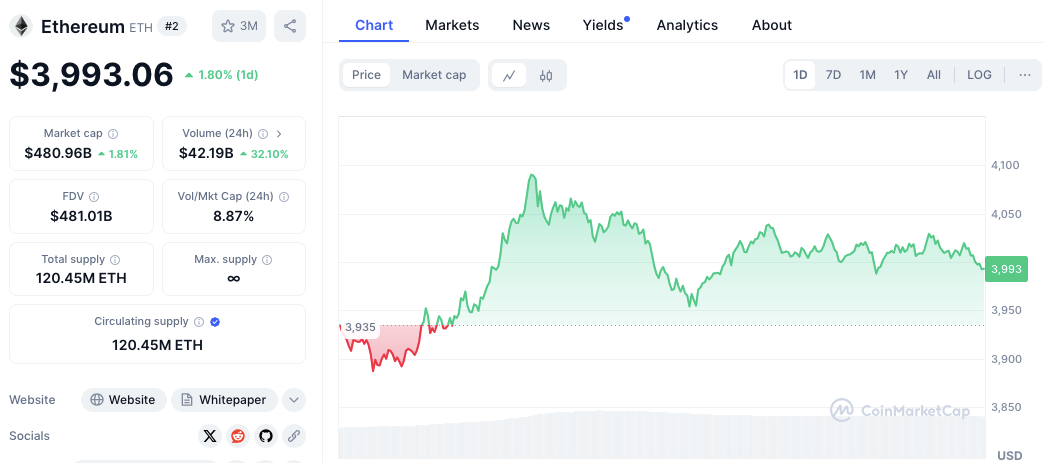The image size is (1044, 463).
Task: Click the Market cap info icon
Action: 113,134
